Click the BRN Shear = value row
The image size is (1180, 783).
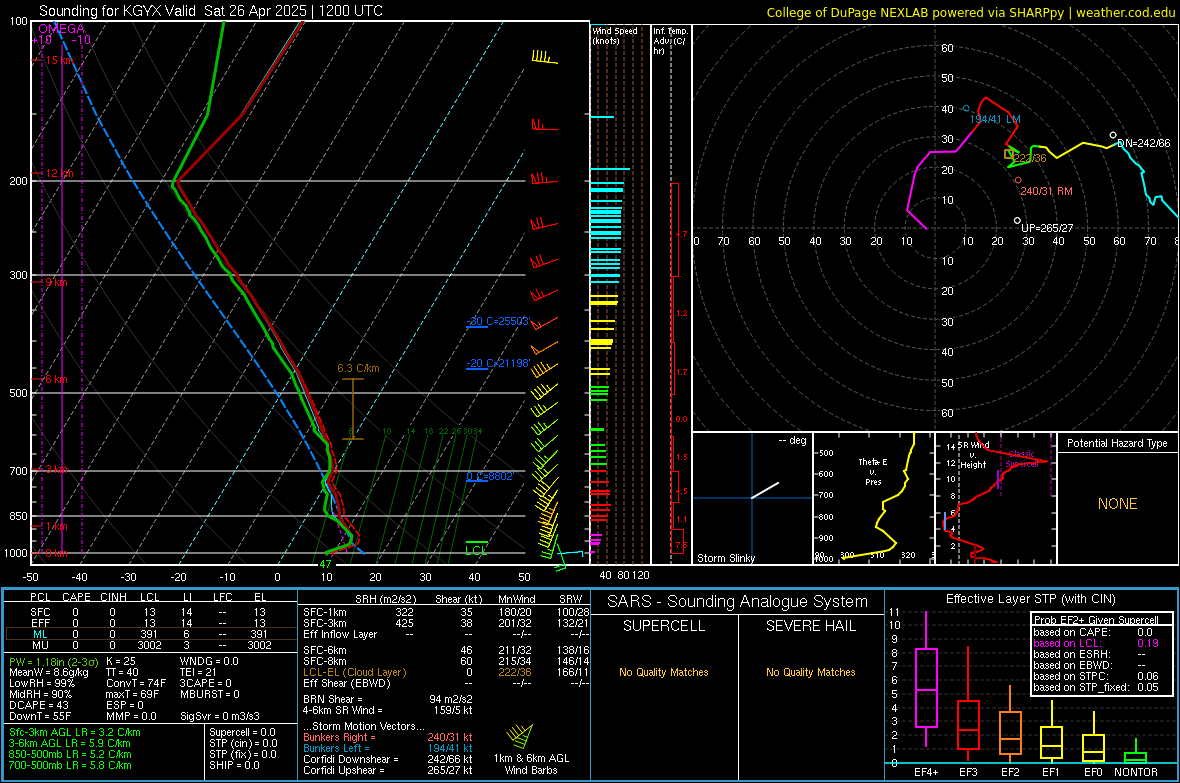(388, 699)
